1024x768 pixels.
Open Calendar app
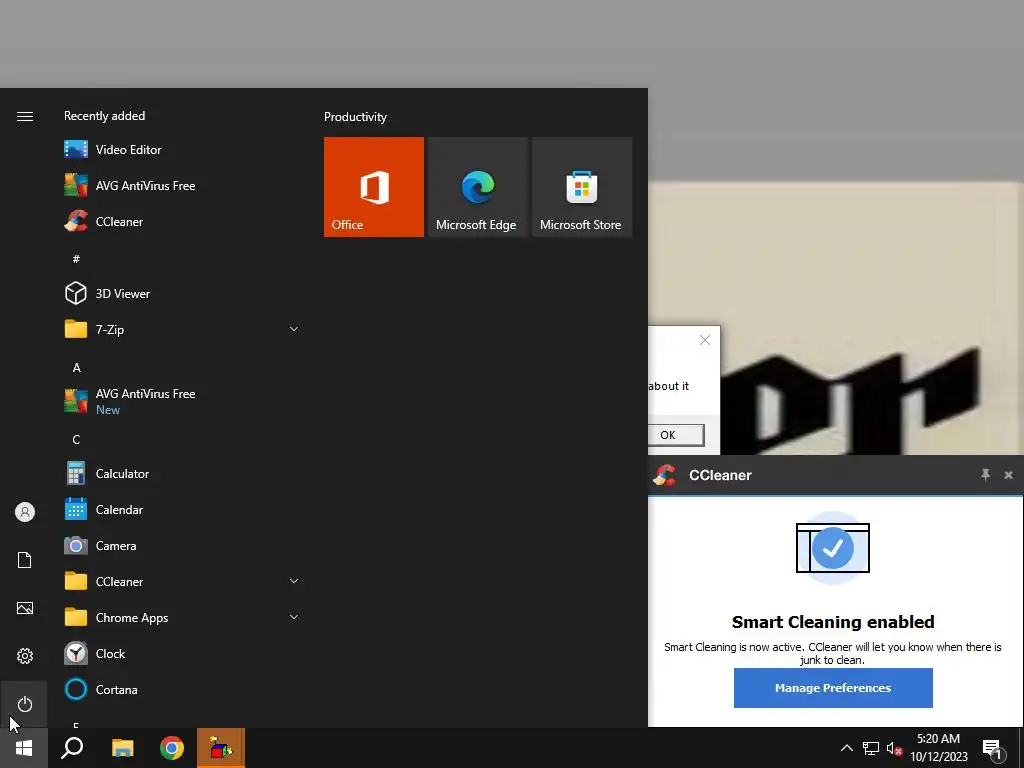tap(183, 509)
